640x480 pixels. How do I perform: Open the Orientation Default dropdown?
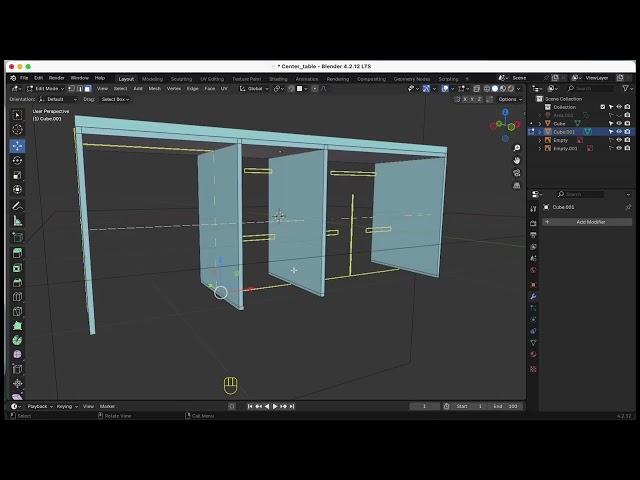click(58, 99)
